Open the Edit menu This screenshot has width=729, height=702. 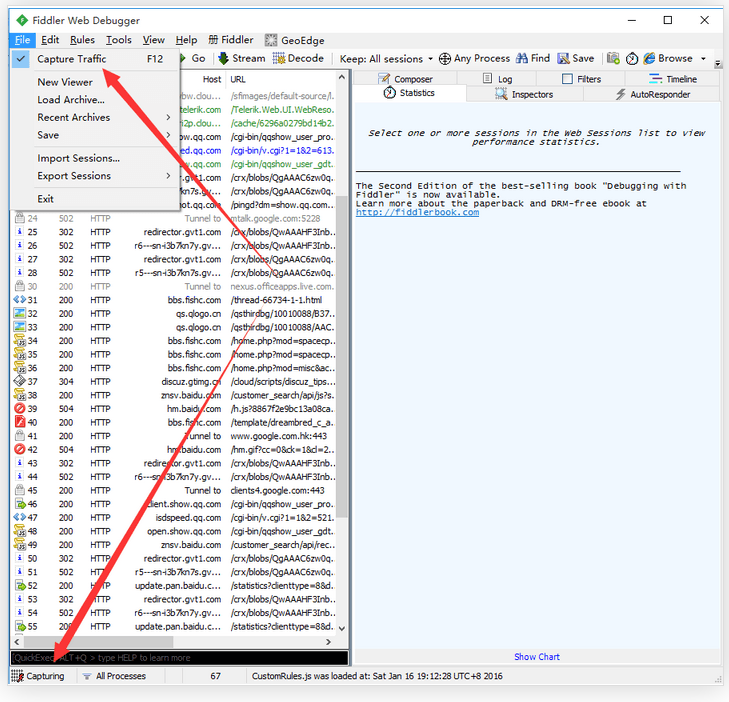50,40
